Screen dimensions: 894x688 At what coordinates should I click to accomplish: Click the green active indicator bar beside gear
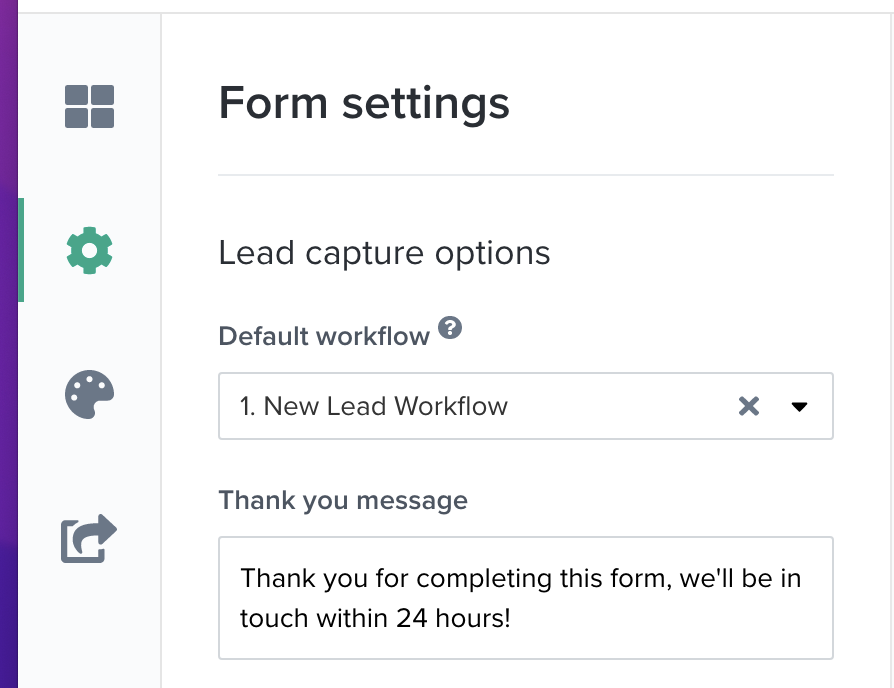pos(20,250)
